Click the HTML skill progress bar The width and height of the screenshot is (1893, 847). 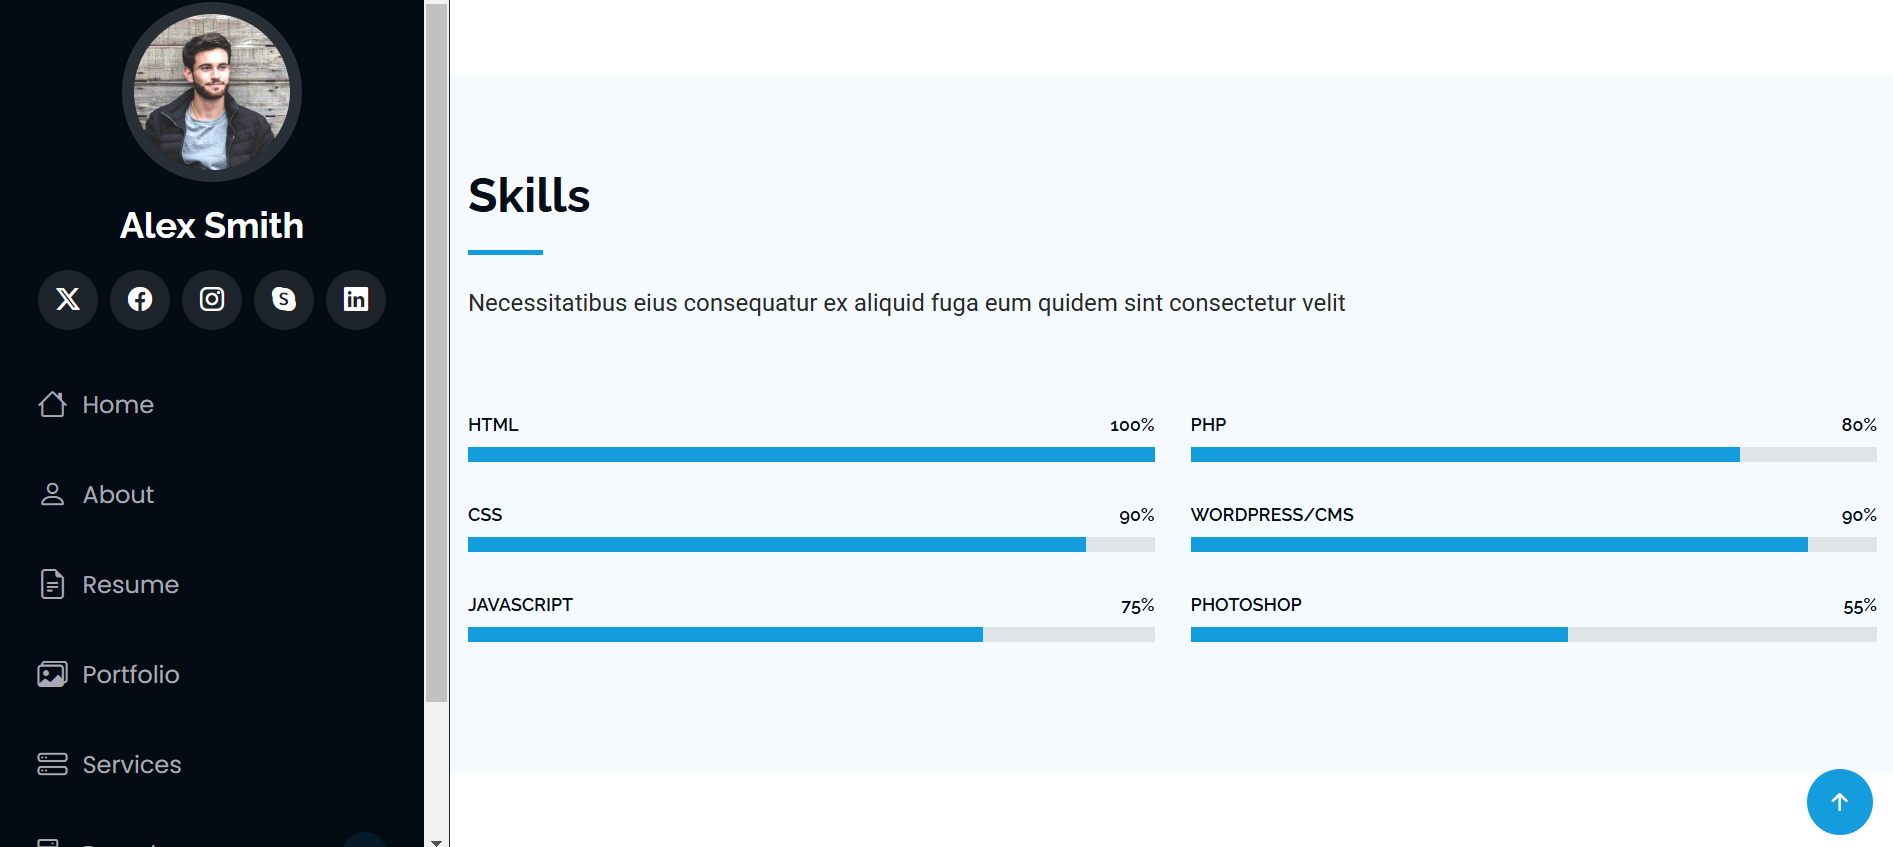click(x=811, y=454)
